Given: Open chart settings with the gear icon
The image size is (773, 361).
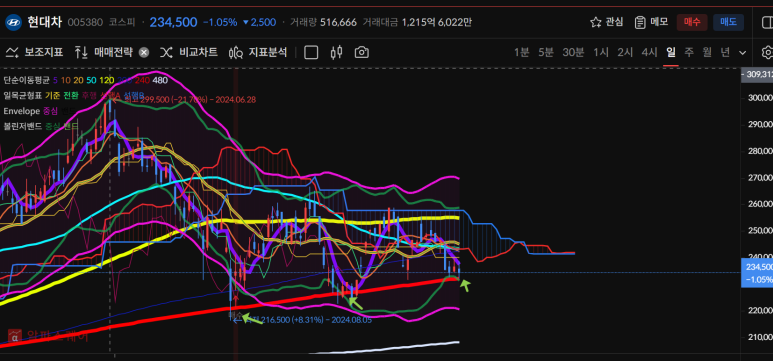Looking at the screenshot, I should [767, 52].
